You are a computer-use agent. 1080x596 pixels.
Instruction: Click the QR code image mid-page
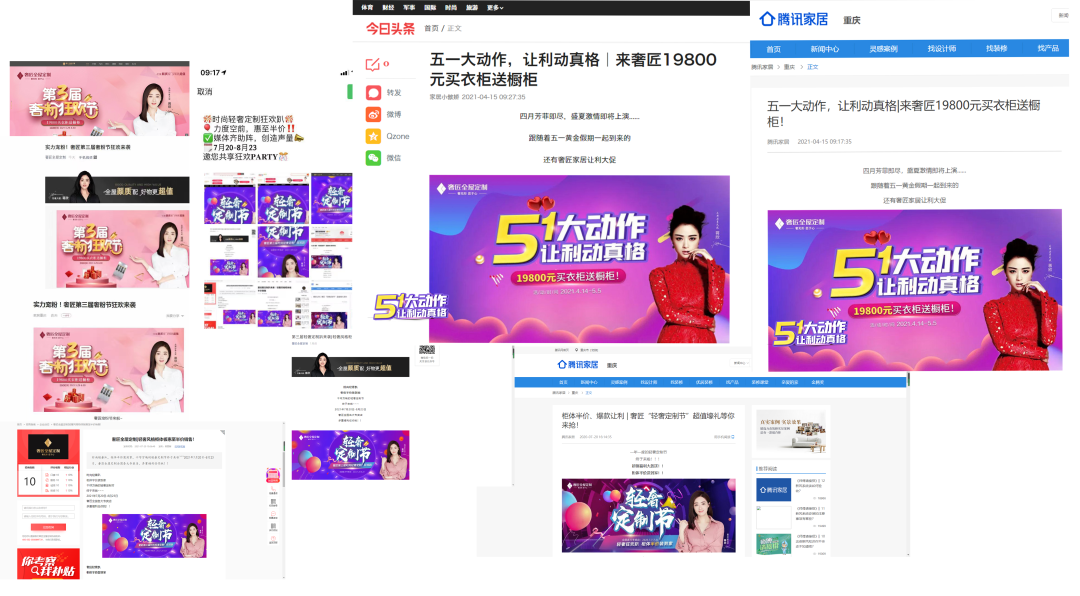[427, 351]
